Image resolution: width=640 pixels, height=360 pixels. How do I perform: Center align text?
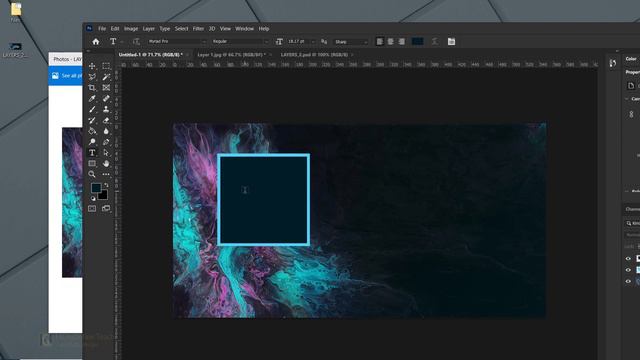point(391,42)
